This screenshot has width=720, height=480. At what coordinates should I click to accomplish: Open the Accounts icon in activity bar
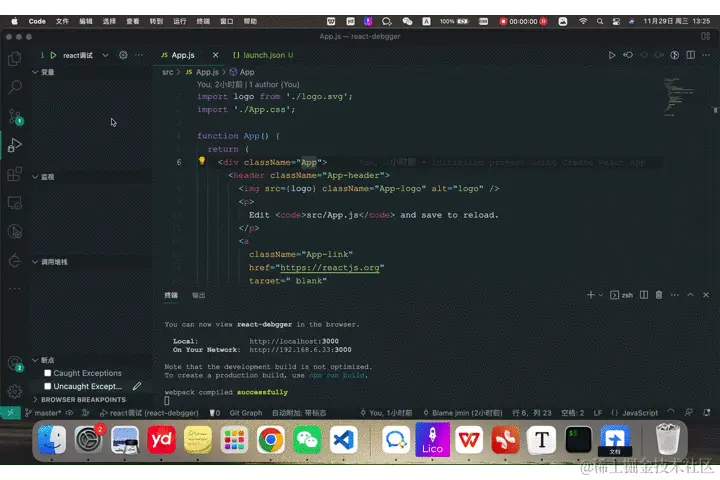[x=15, y=364]
